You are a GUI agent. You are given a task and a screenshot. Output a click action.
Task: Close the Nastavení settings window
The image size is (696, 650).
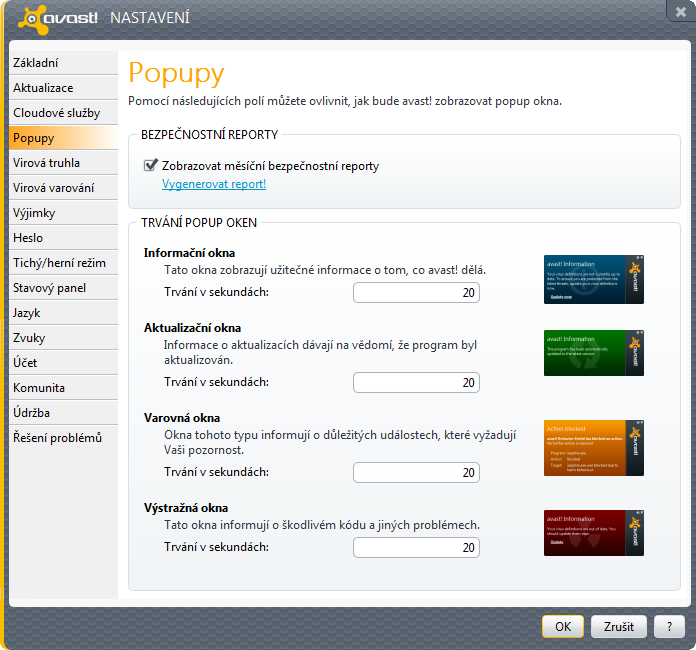click(680, 11)
